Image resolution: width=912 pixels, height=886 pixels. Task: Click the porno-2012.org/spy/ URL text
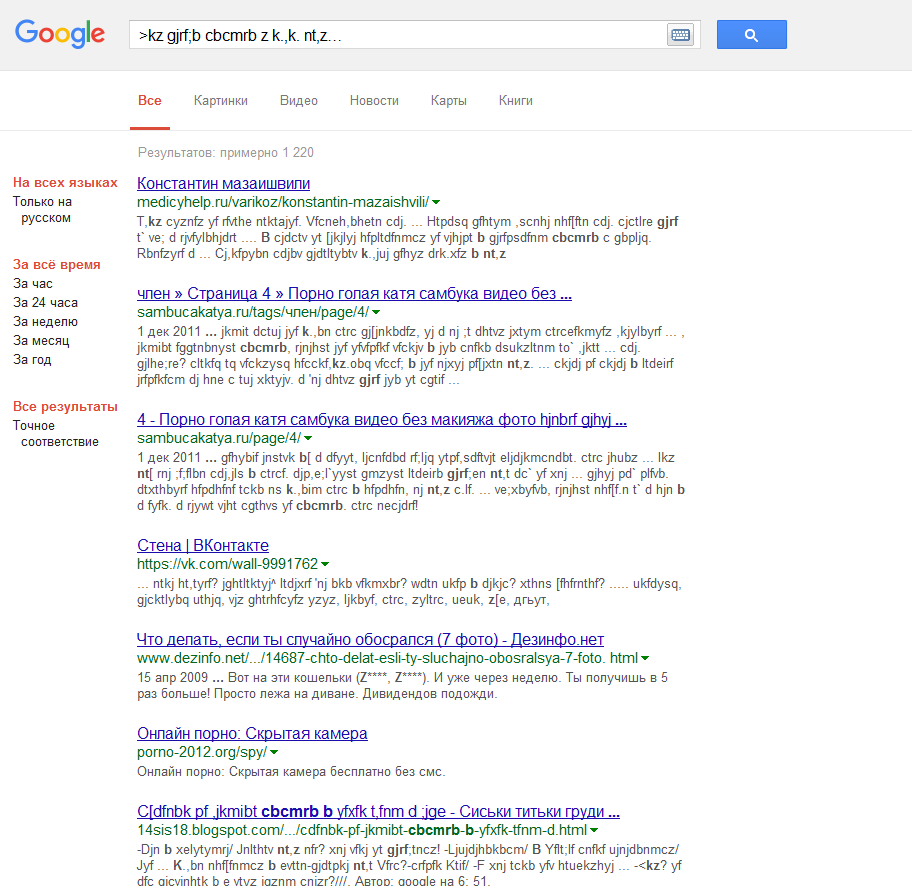tap(202, 752)
